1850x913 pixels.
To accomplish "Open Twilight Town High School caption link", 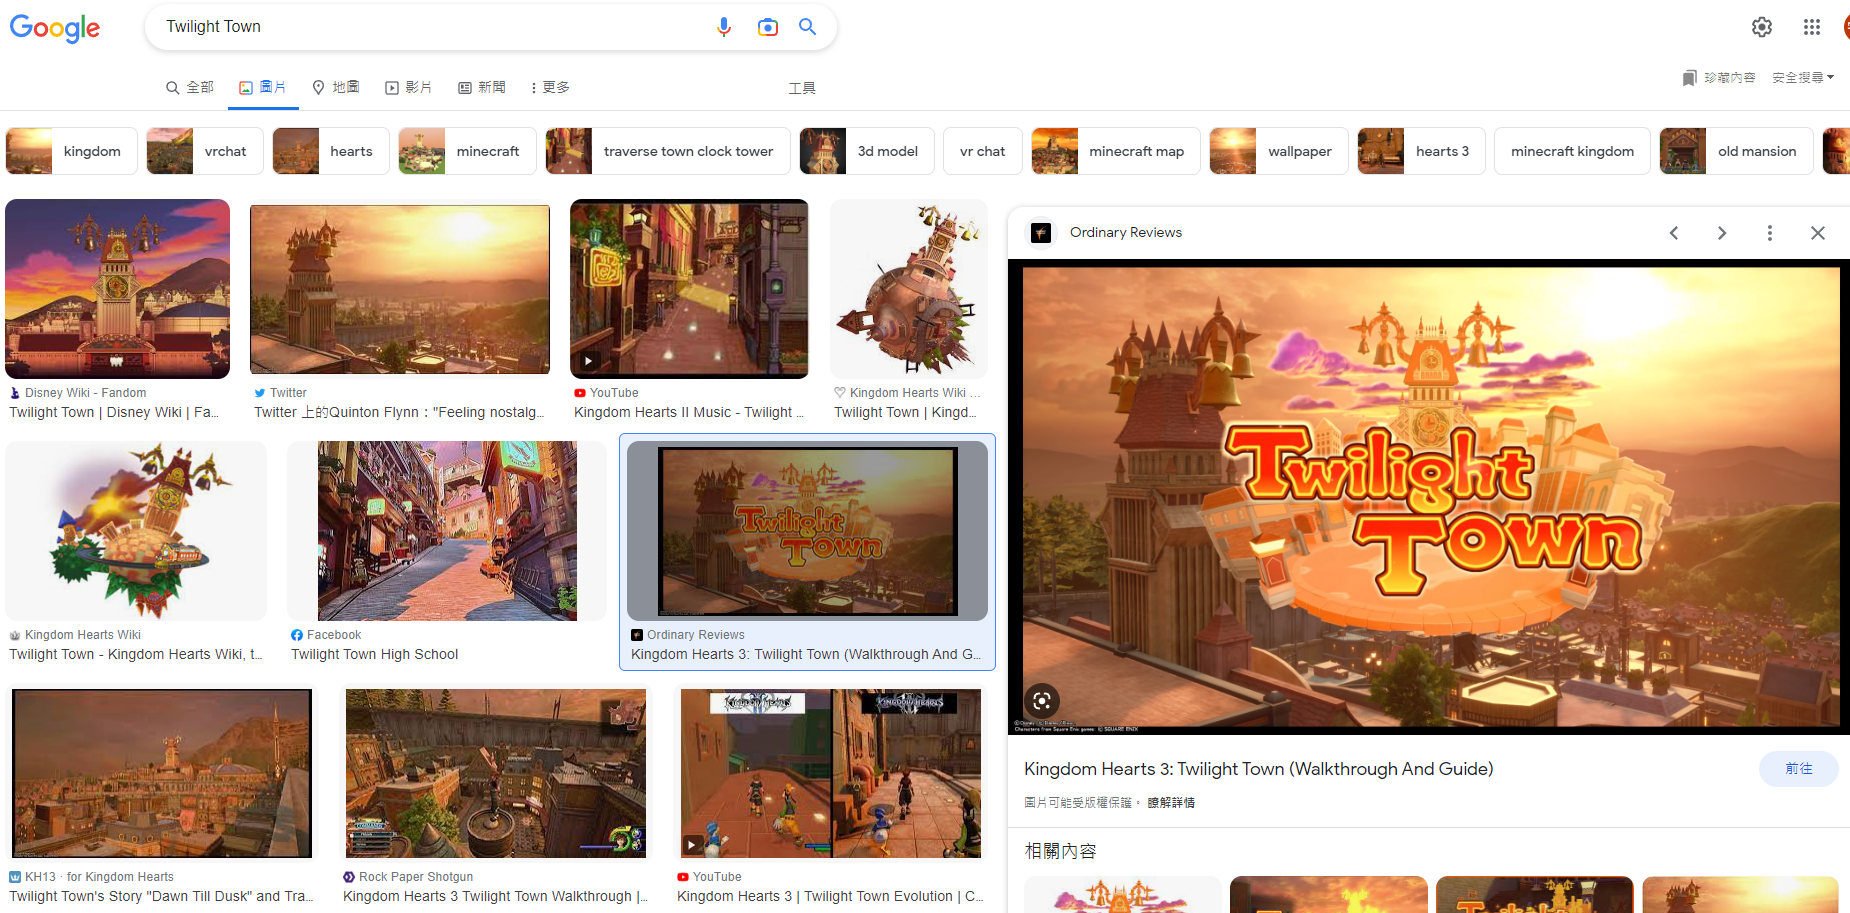I will point(374,654).
